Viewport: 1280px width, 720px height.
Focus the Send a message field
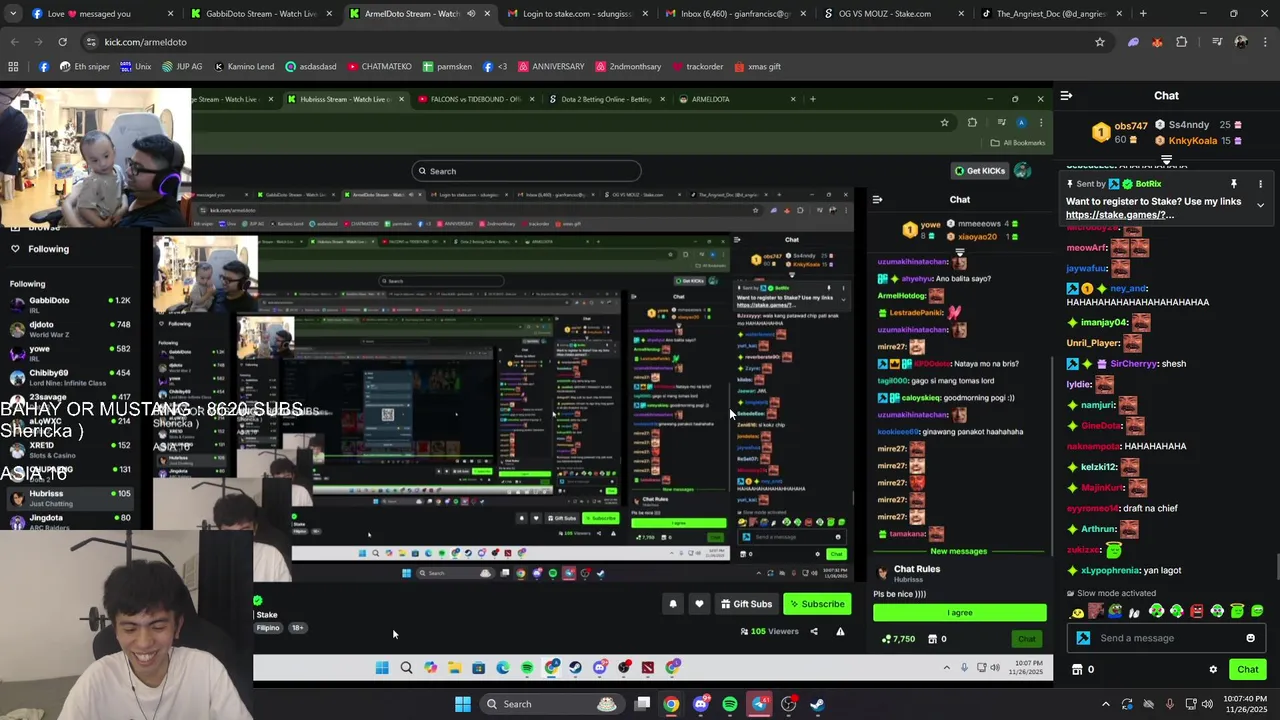tap(1165, 638)
